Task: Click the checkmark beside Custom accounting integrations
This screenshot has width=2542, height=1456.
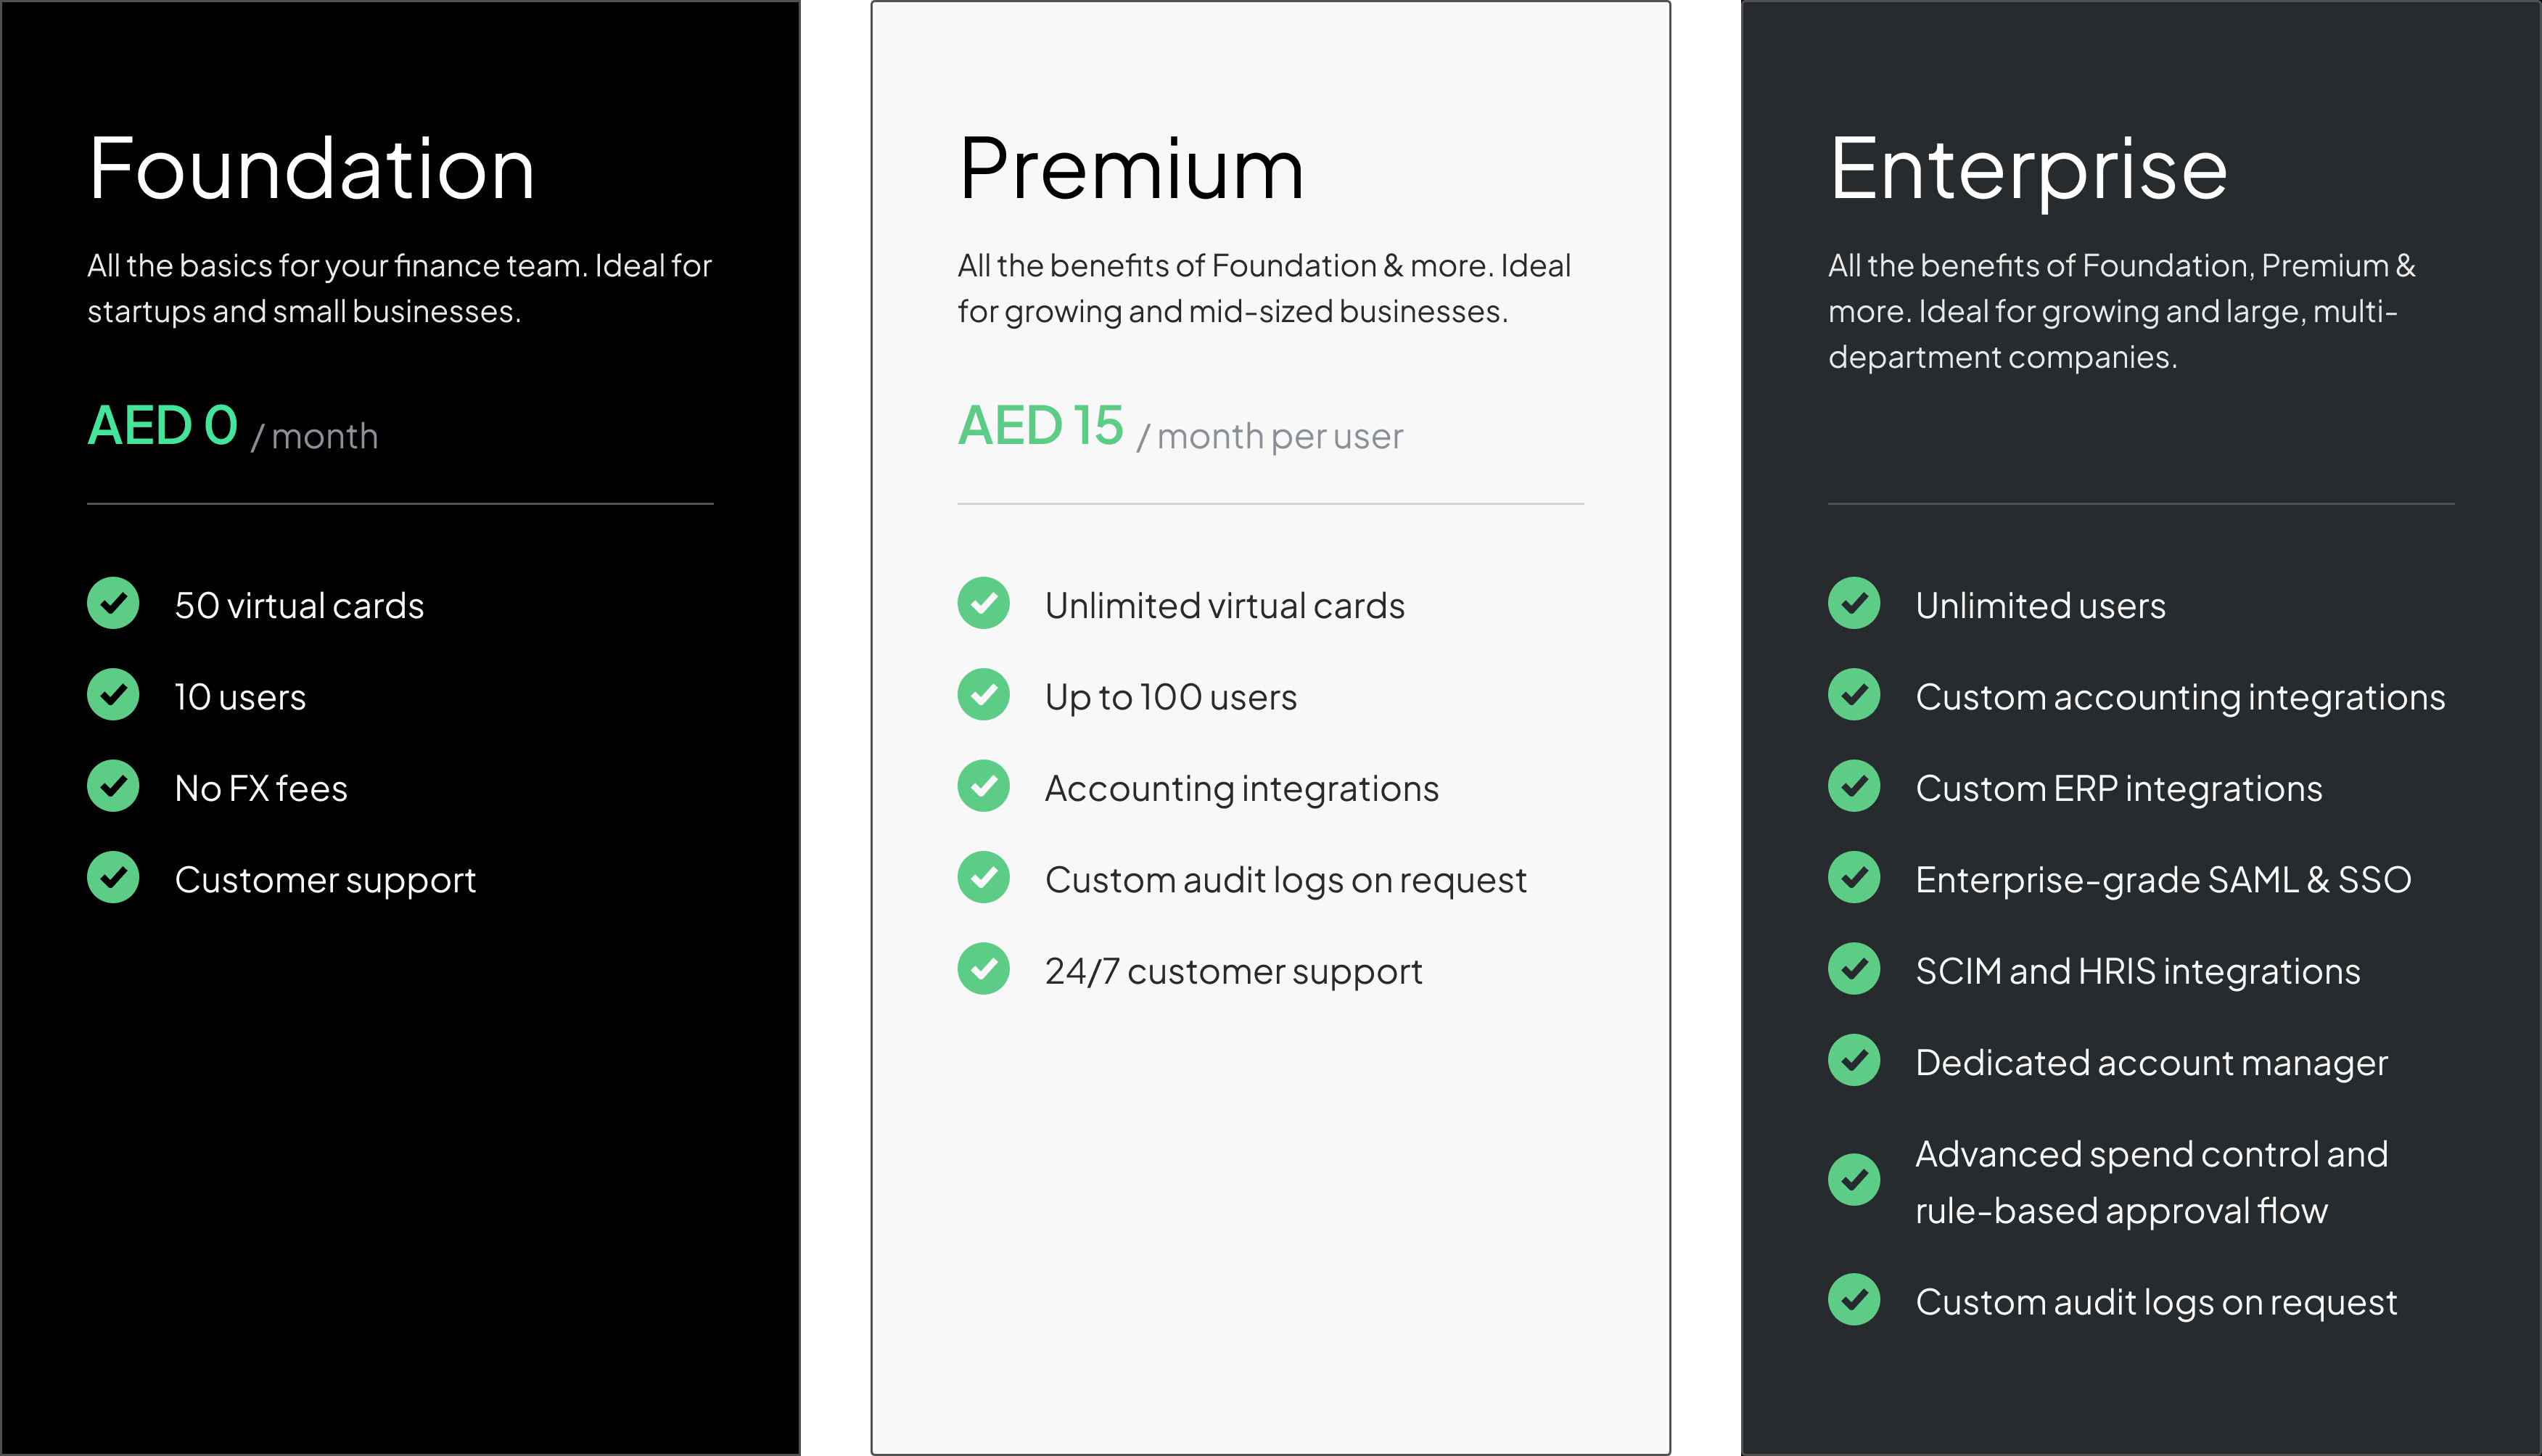Action: (x=1854, y=695)
